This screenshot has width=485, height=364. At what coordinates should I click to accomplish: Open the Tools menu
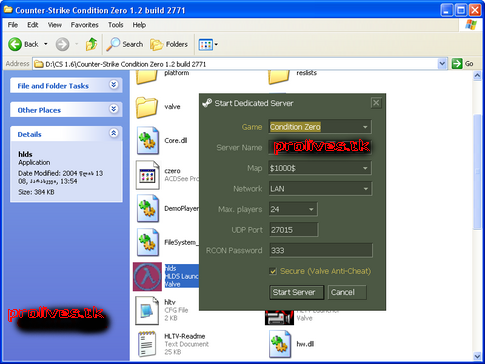[x=116, y=25]
